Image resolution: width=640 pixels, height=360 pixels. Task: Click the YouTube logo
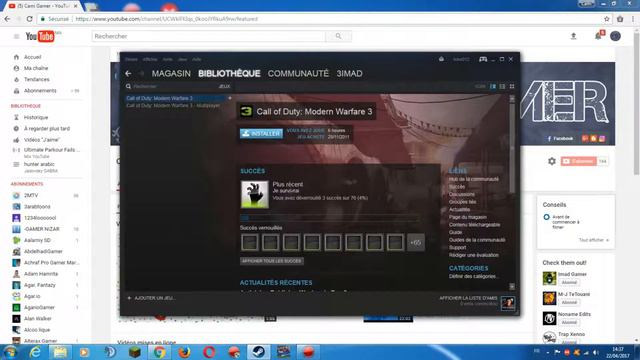(40, 36)
